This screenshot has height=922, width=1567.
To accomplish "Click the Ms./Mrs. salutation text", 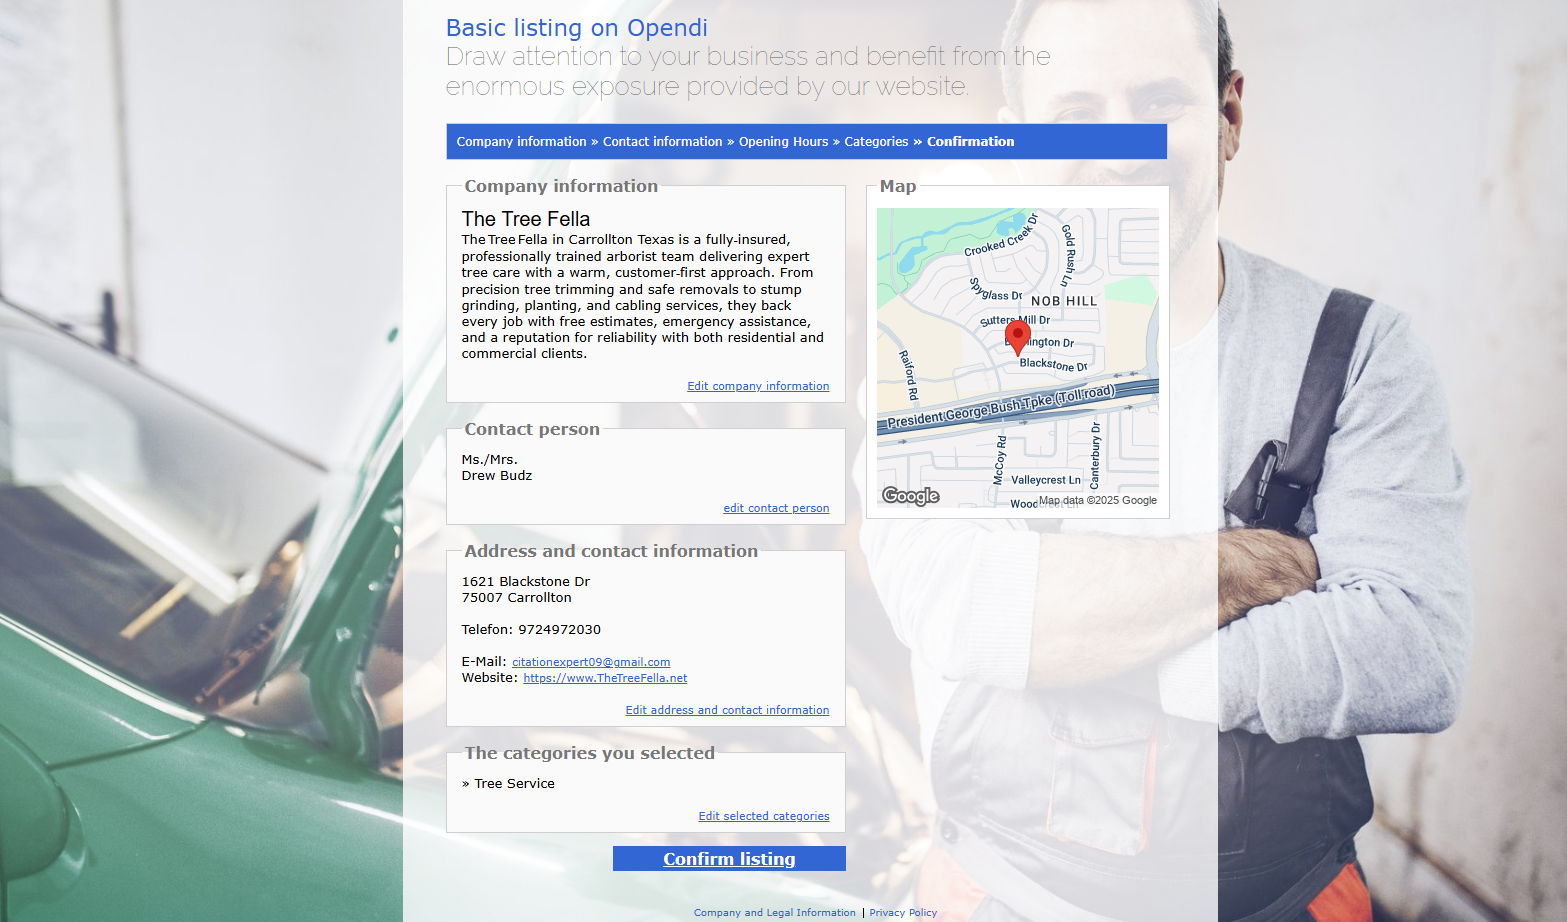I will click(489, 460).
